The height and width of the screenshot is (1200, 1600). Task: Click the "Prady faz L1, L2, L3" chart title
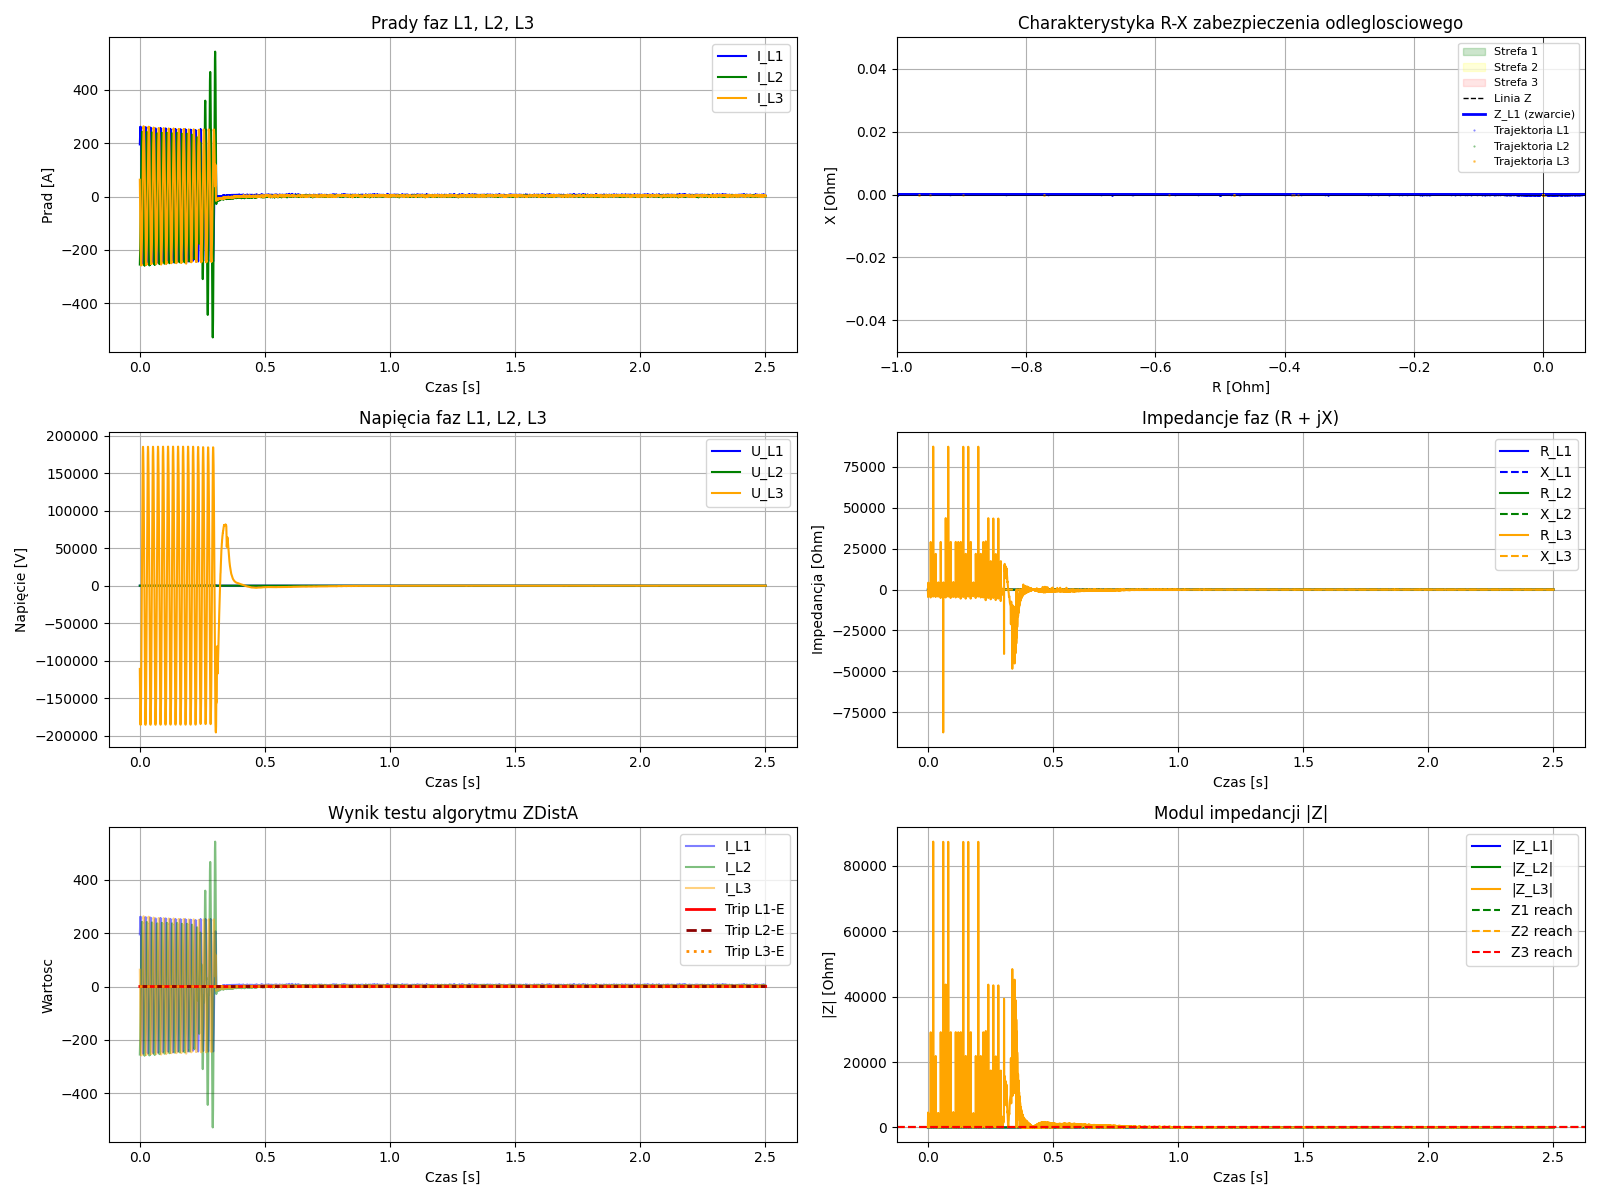coord(452,23)
